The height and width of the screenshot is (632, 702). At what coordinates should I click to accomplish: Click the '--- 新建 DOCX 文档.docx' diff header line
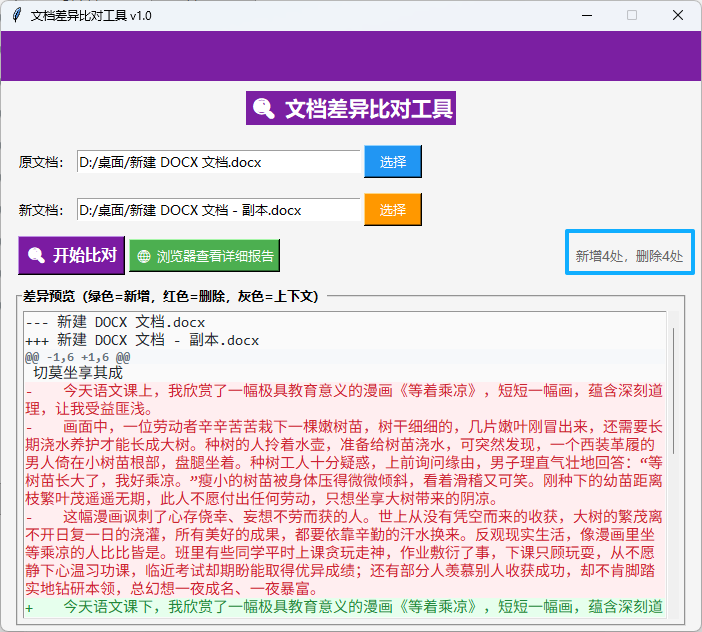coord(115,322)
